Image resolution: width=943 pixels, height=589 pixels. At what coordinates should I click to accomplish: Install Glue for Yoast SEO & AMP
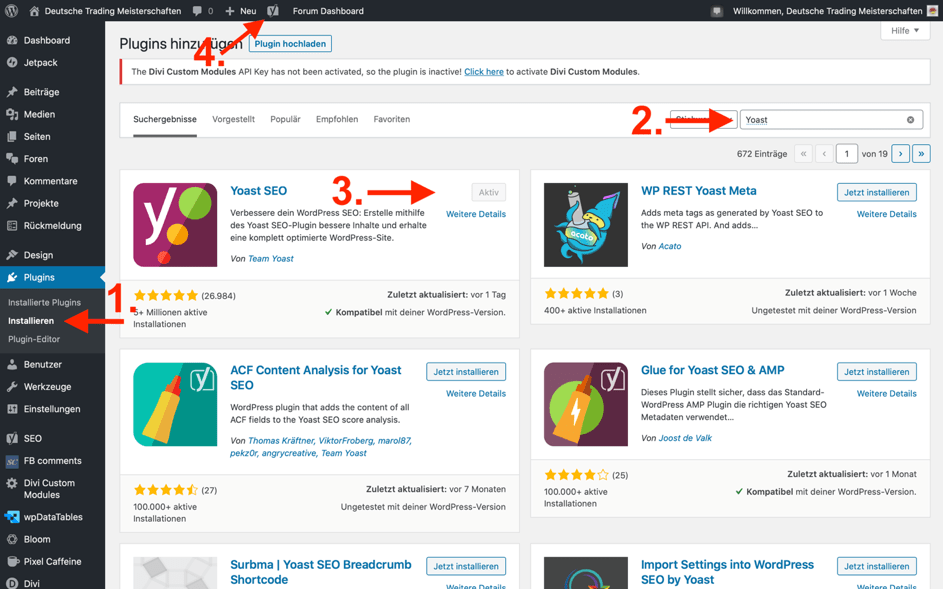(x=876, y=372)
